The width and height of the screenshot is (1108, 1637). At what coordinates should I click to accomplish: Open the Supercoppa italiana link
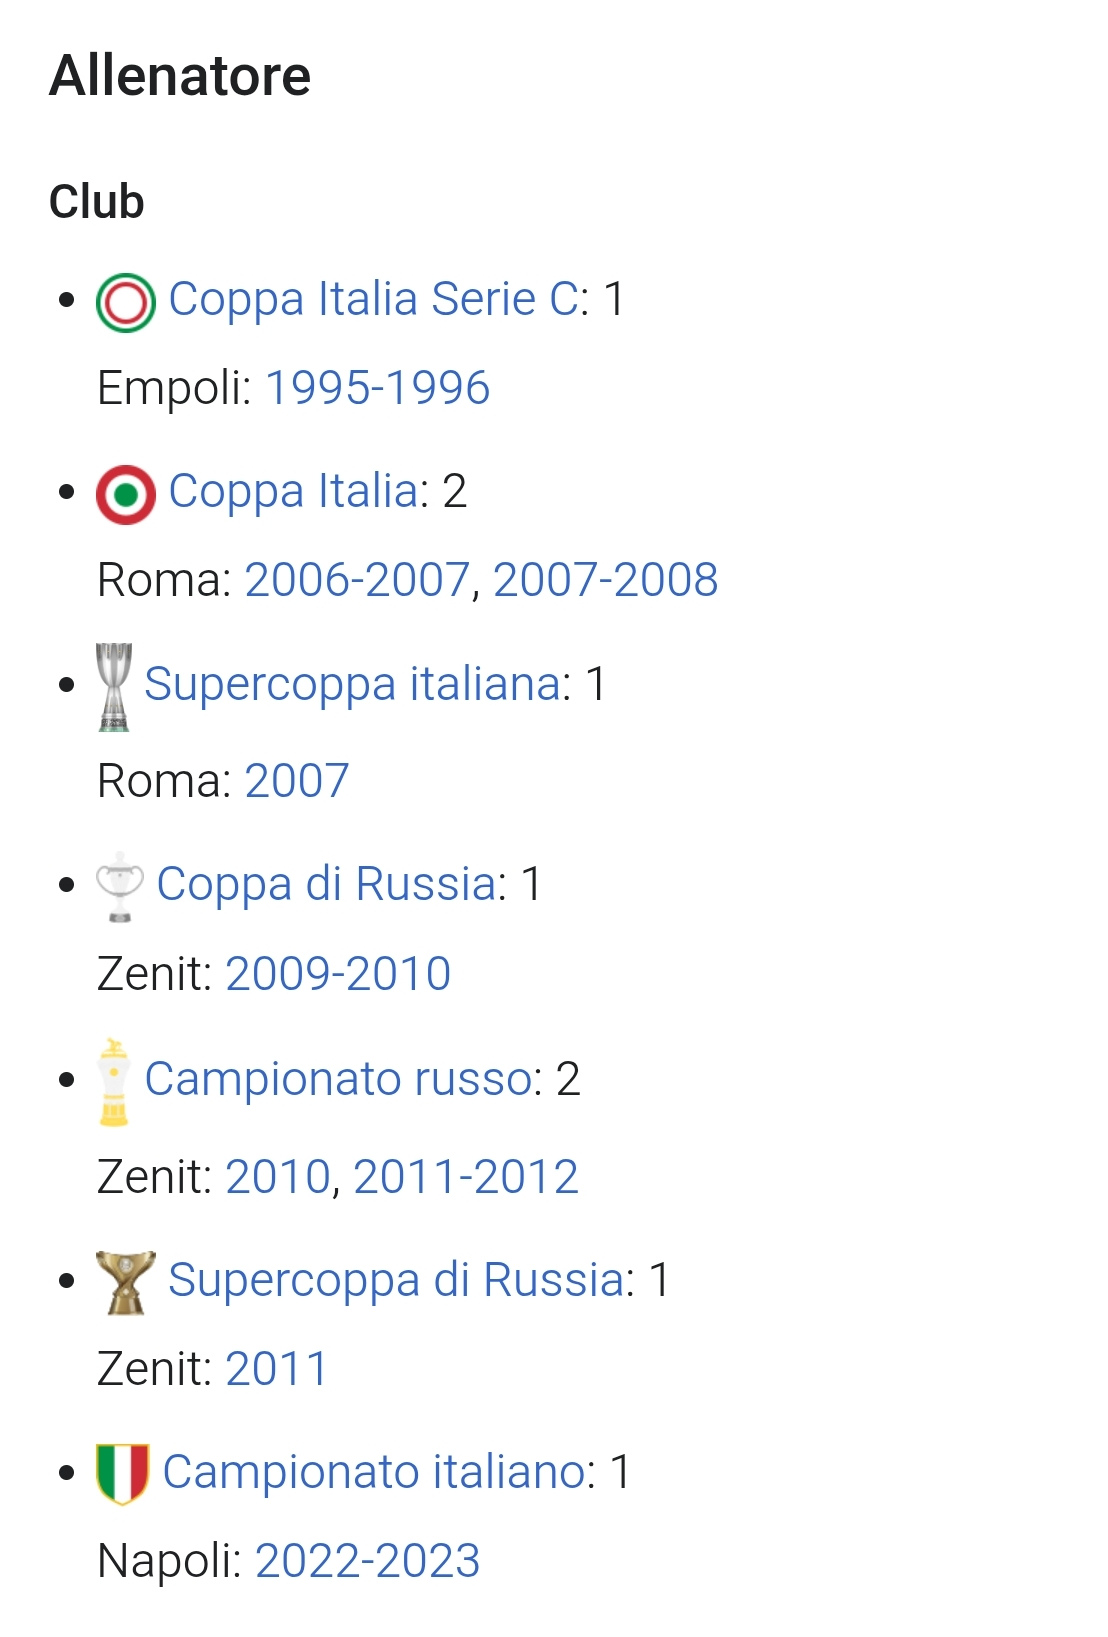(352, 684)
